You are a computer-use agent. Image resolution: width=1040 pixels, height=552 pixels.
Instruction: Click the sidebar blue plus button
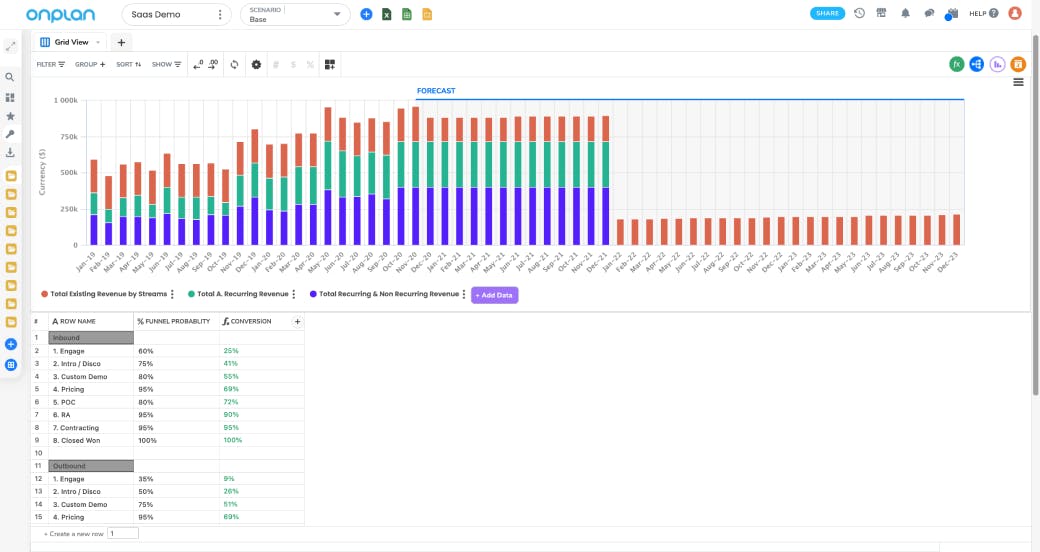(11, 344)
